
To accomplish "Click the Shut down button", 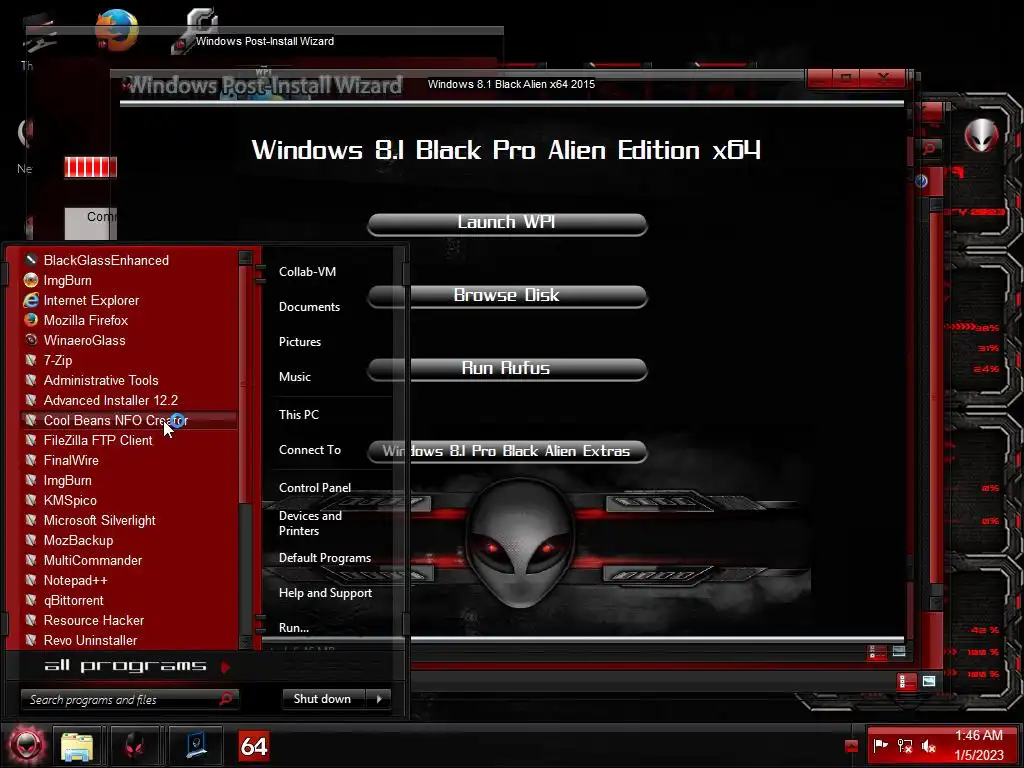I will coord(323,699).
